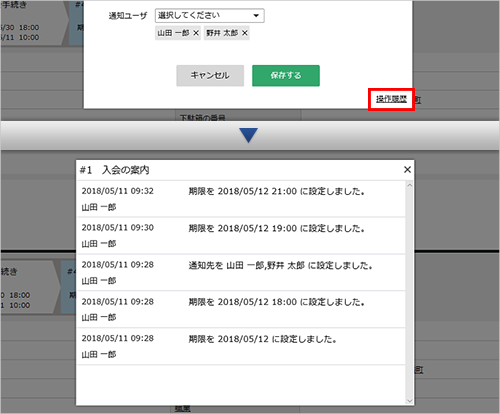Click the キャンセル button
Screen dimensions: 500x414
click(210, 76)
